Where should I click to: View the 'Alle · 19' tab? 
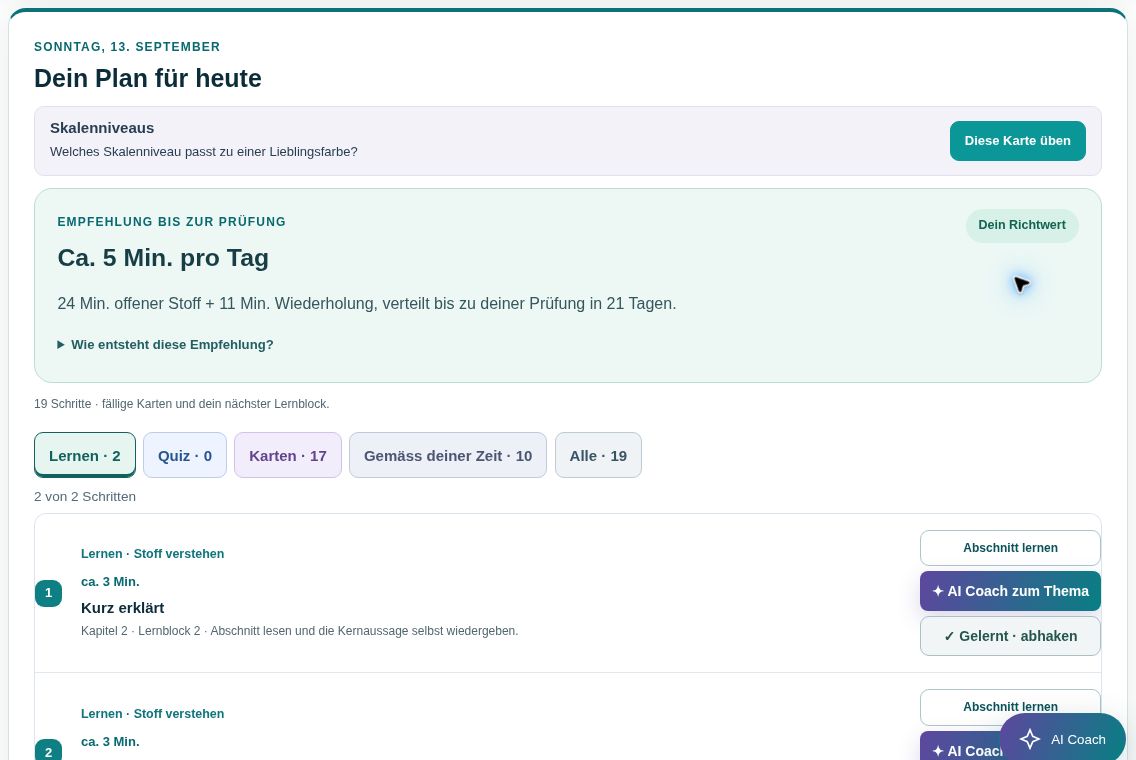[598, 455]
